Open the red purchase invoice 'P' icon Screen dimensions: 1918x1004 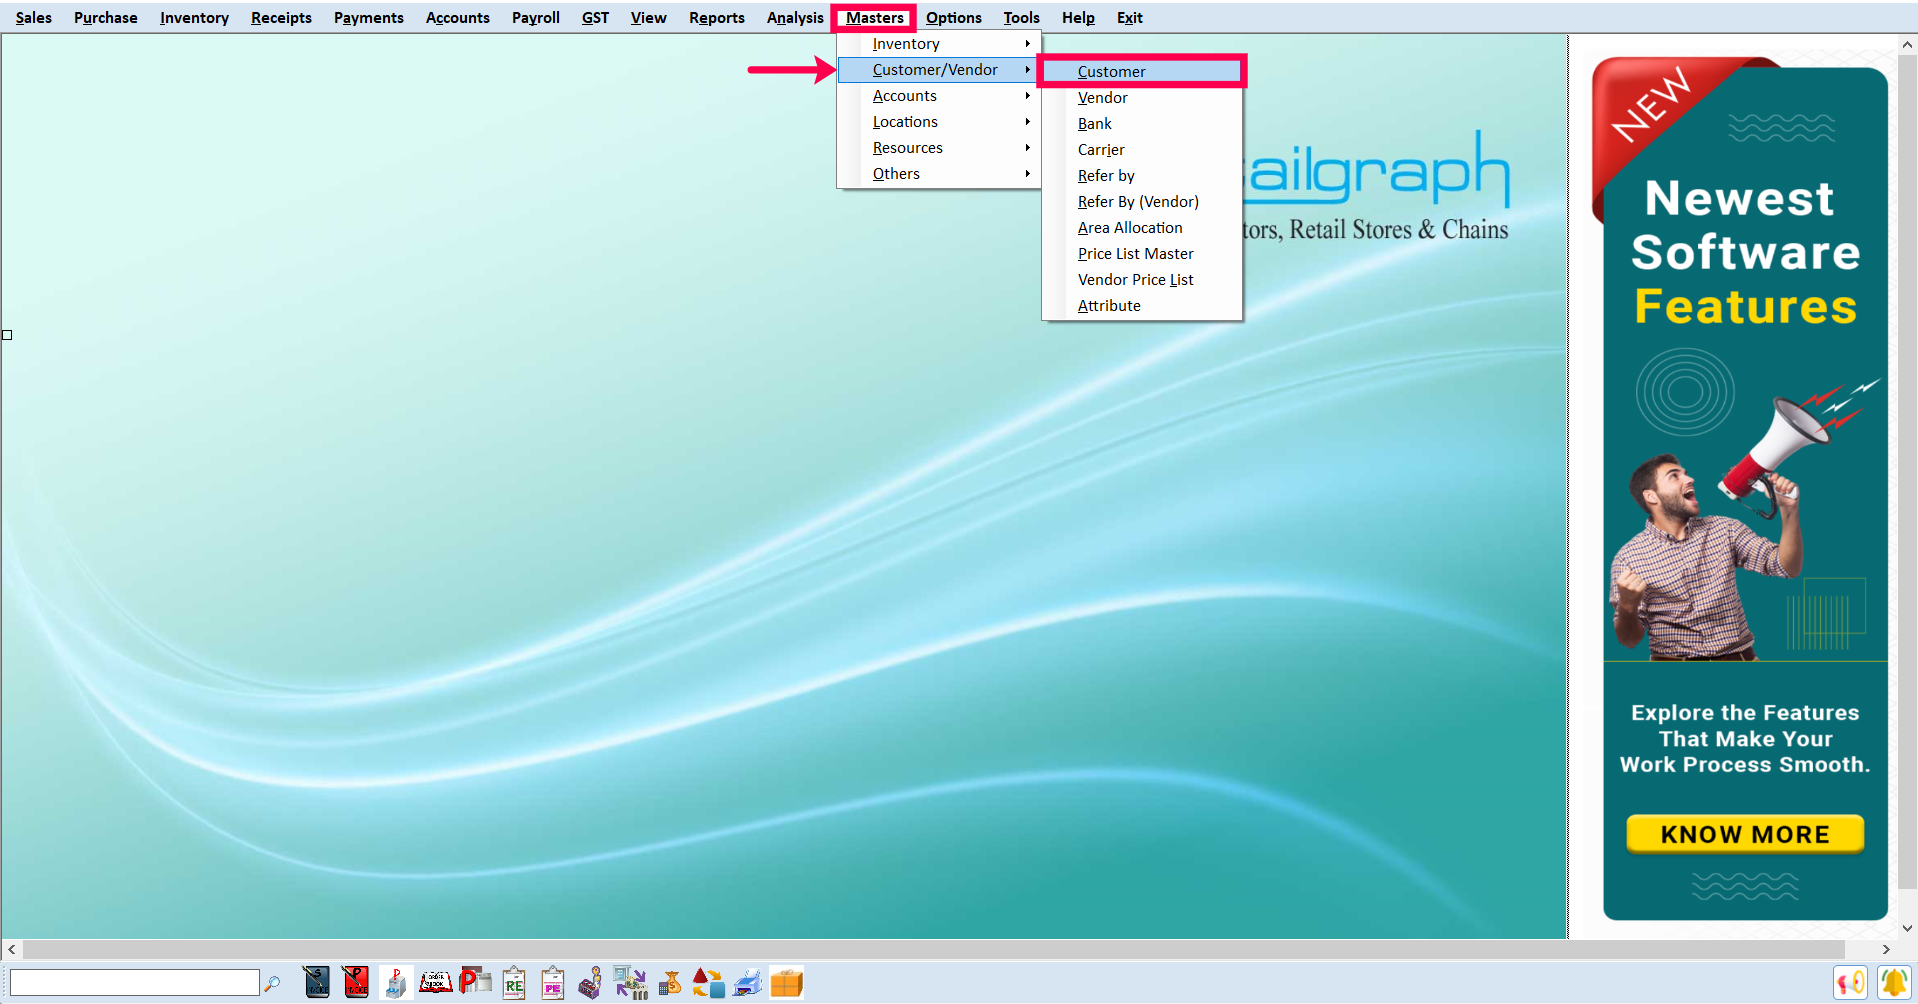[x=355, y=983]
